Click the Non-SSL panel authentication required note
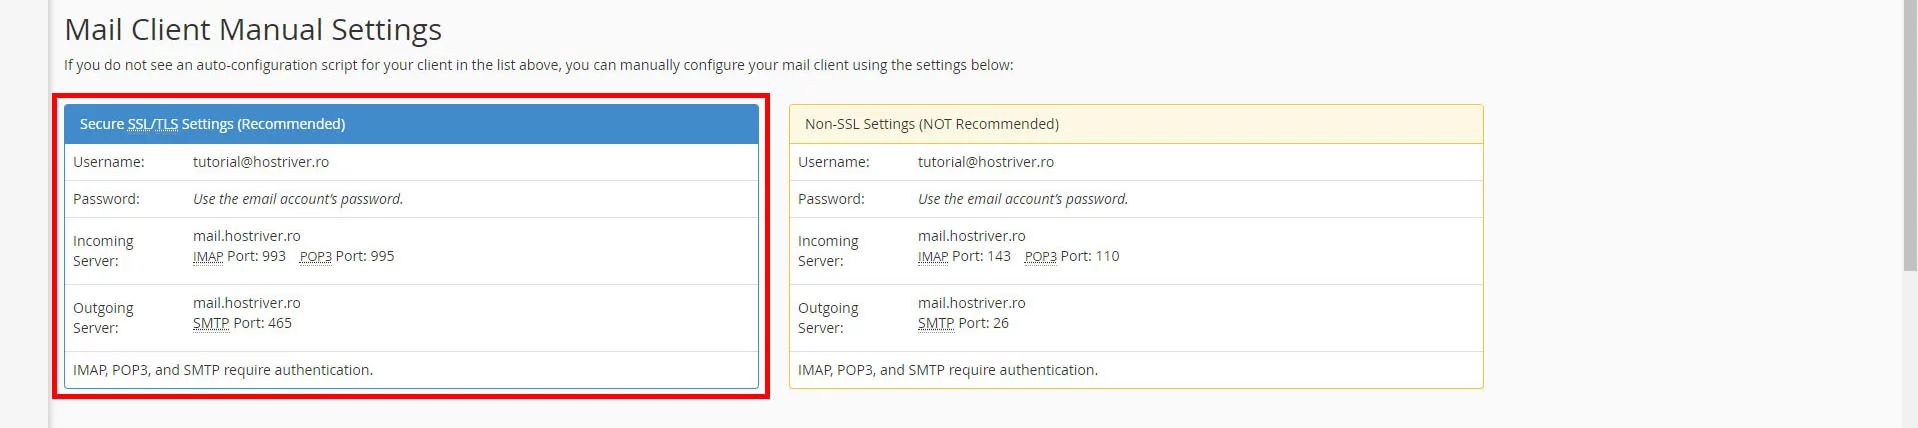 (948, 370)
